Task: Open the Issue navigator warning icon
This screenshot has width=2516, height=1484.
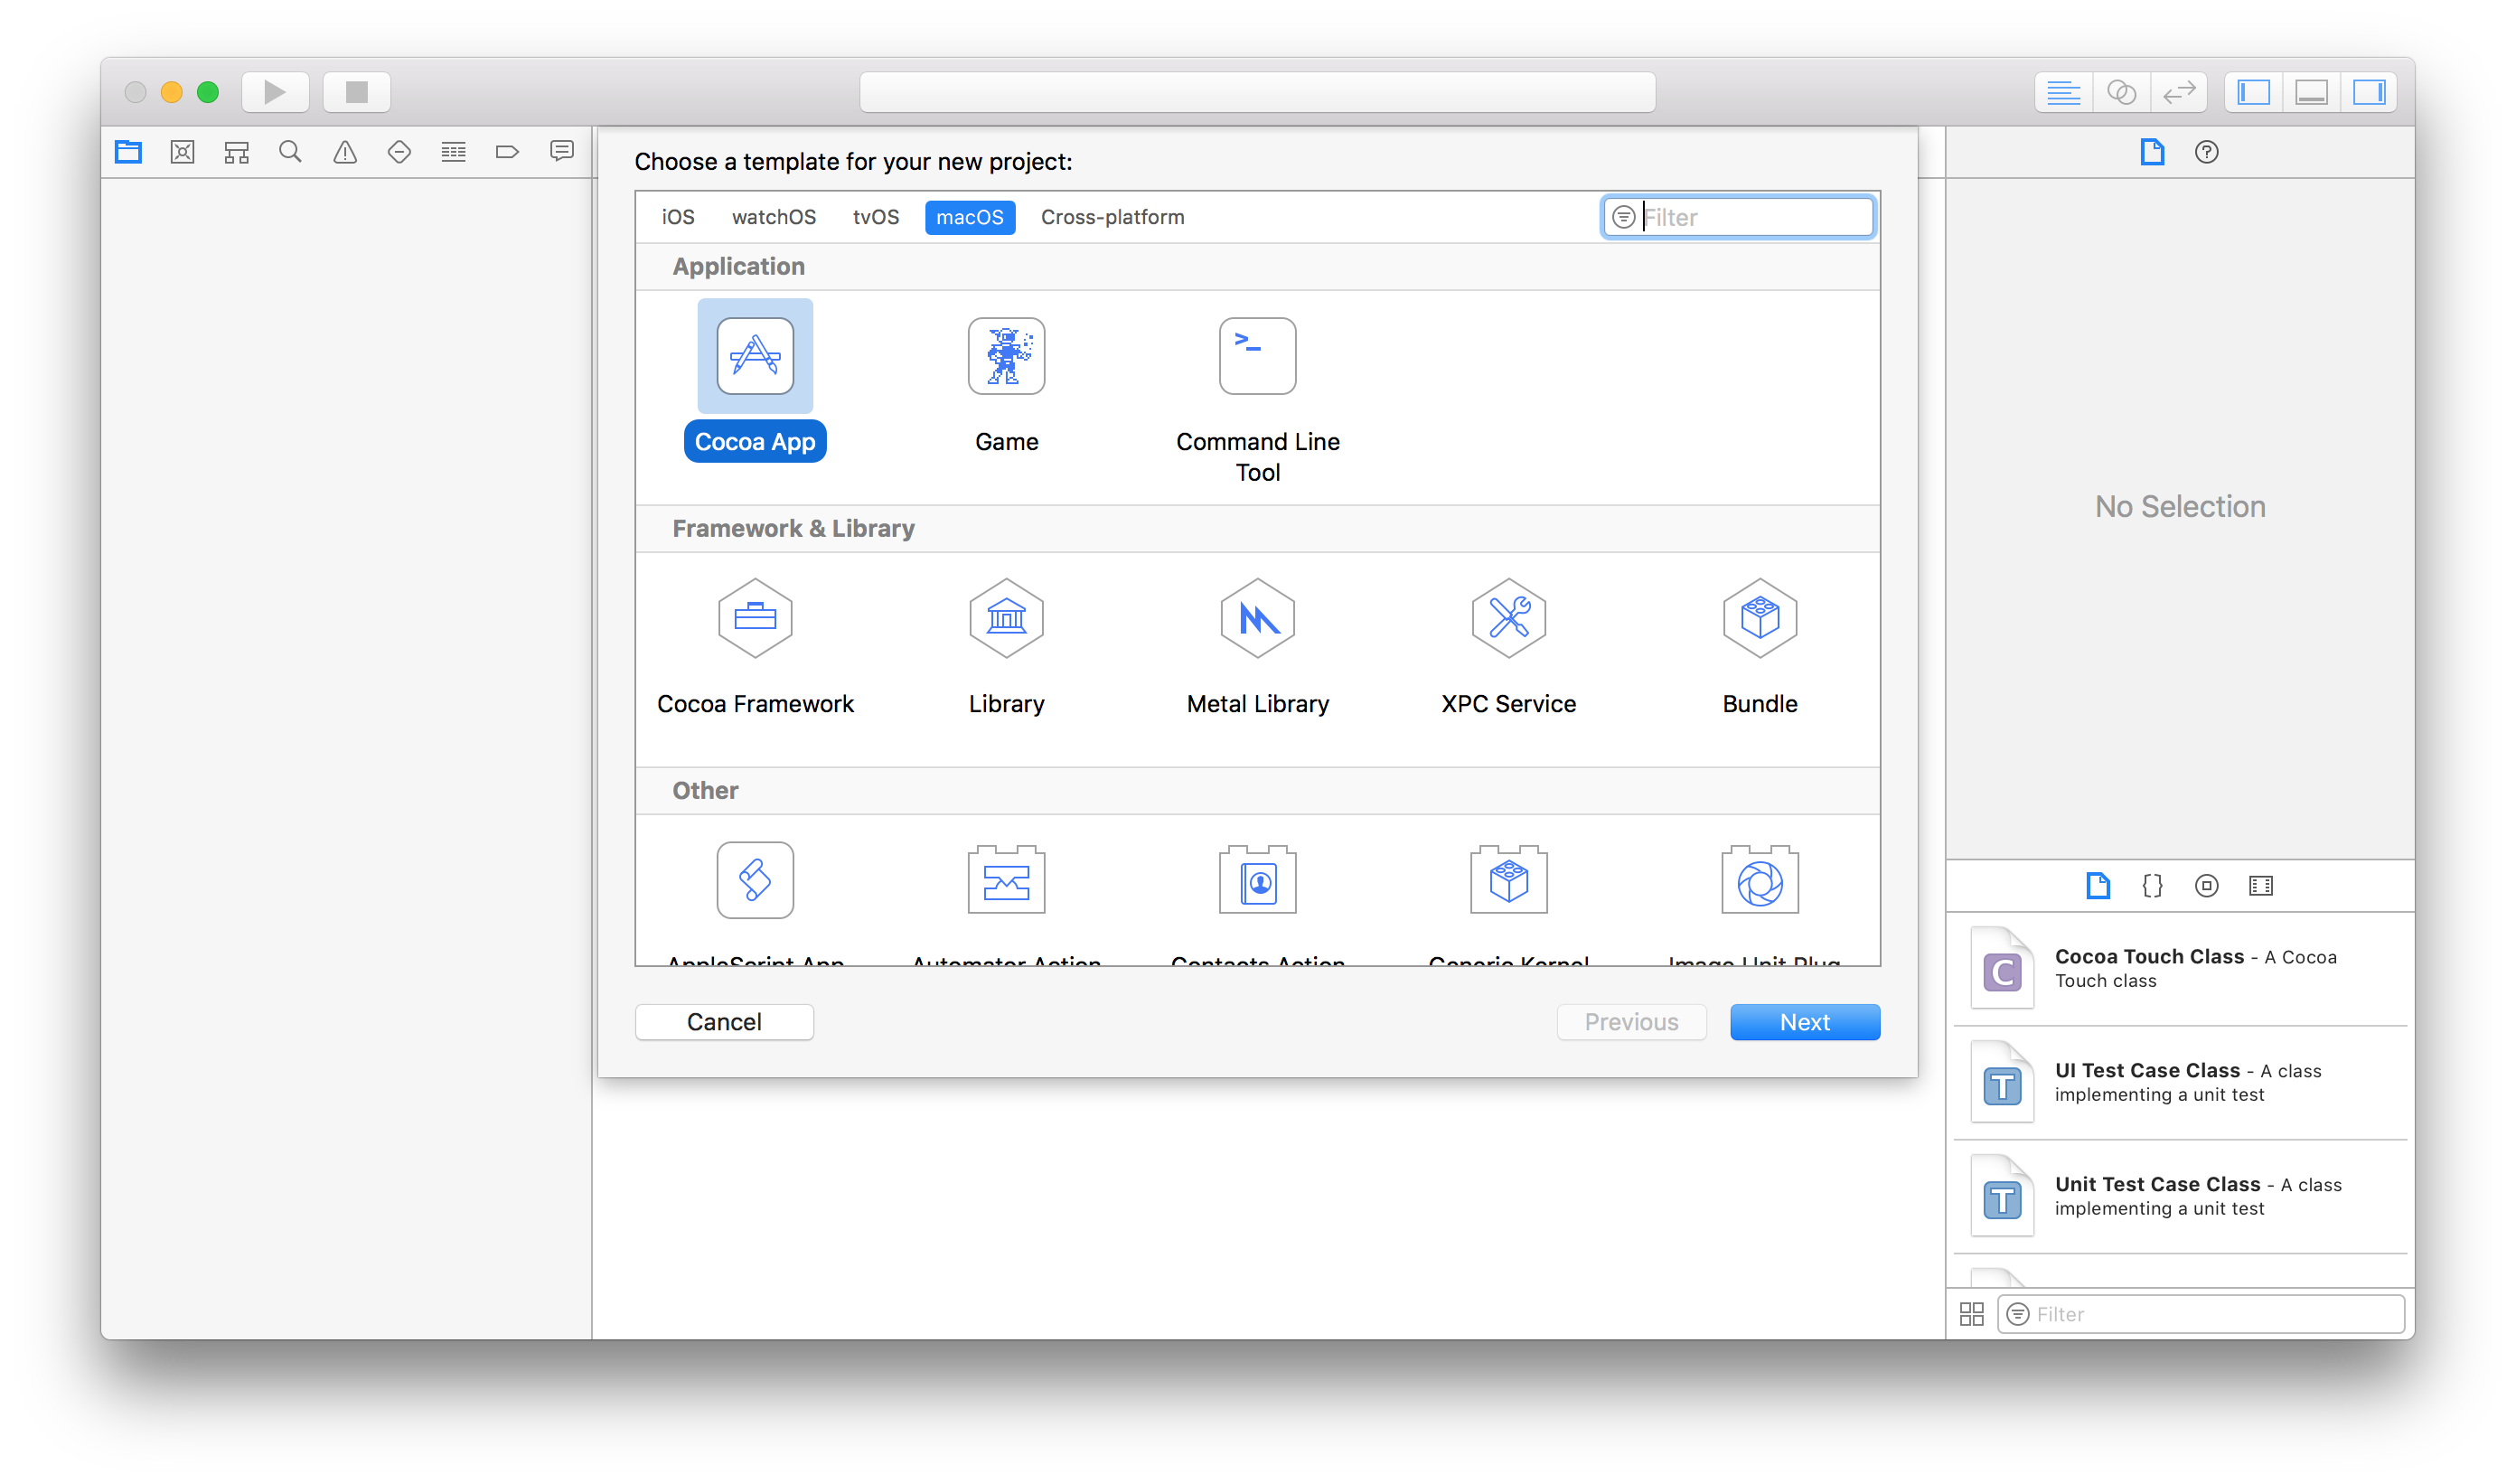Action: [x=345, y=152]
